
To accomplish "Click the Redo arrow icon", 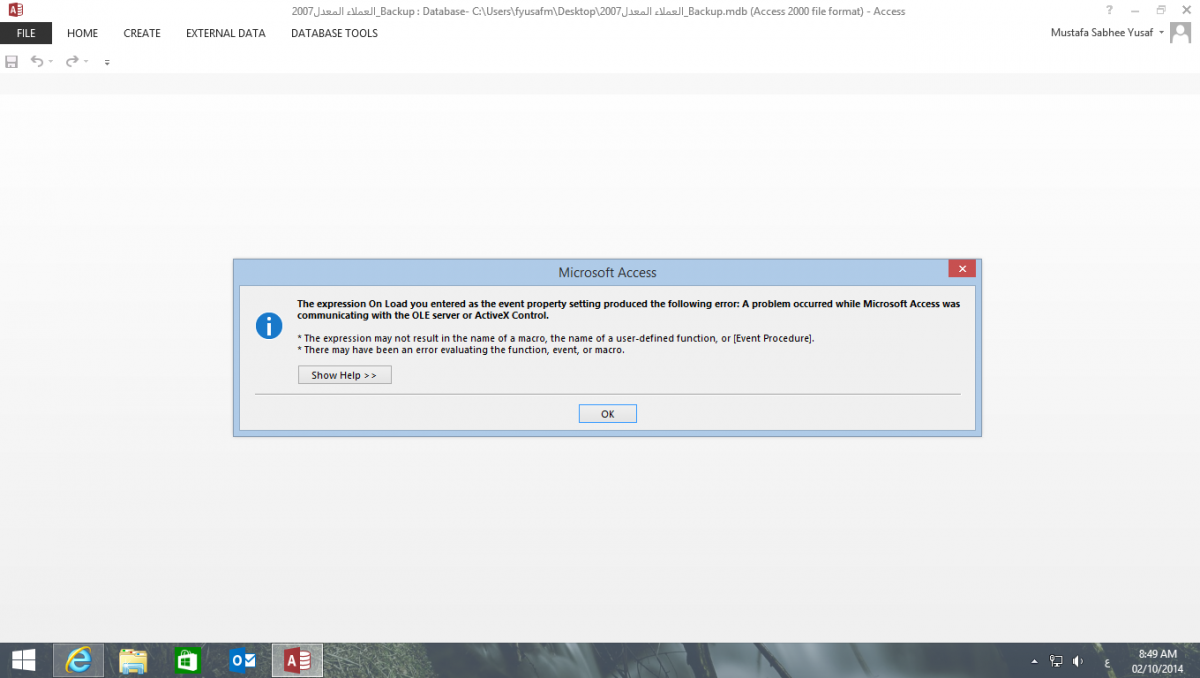I will (x=72, y=61).
